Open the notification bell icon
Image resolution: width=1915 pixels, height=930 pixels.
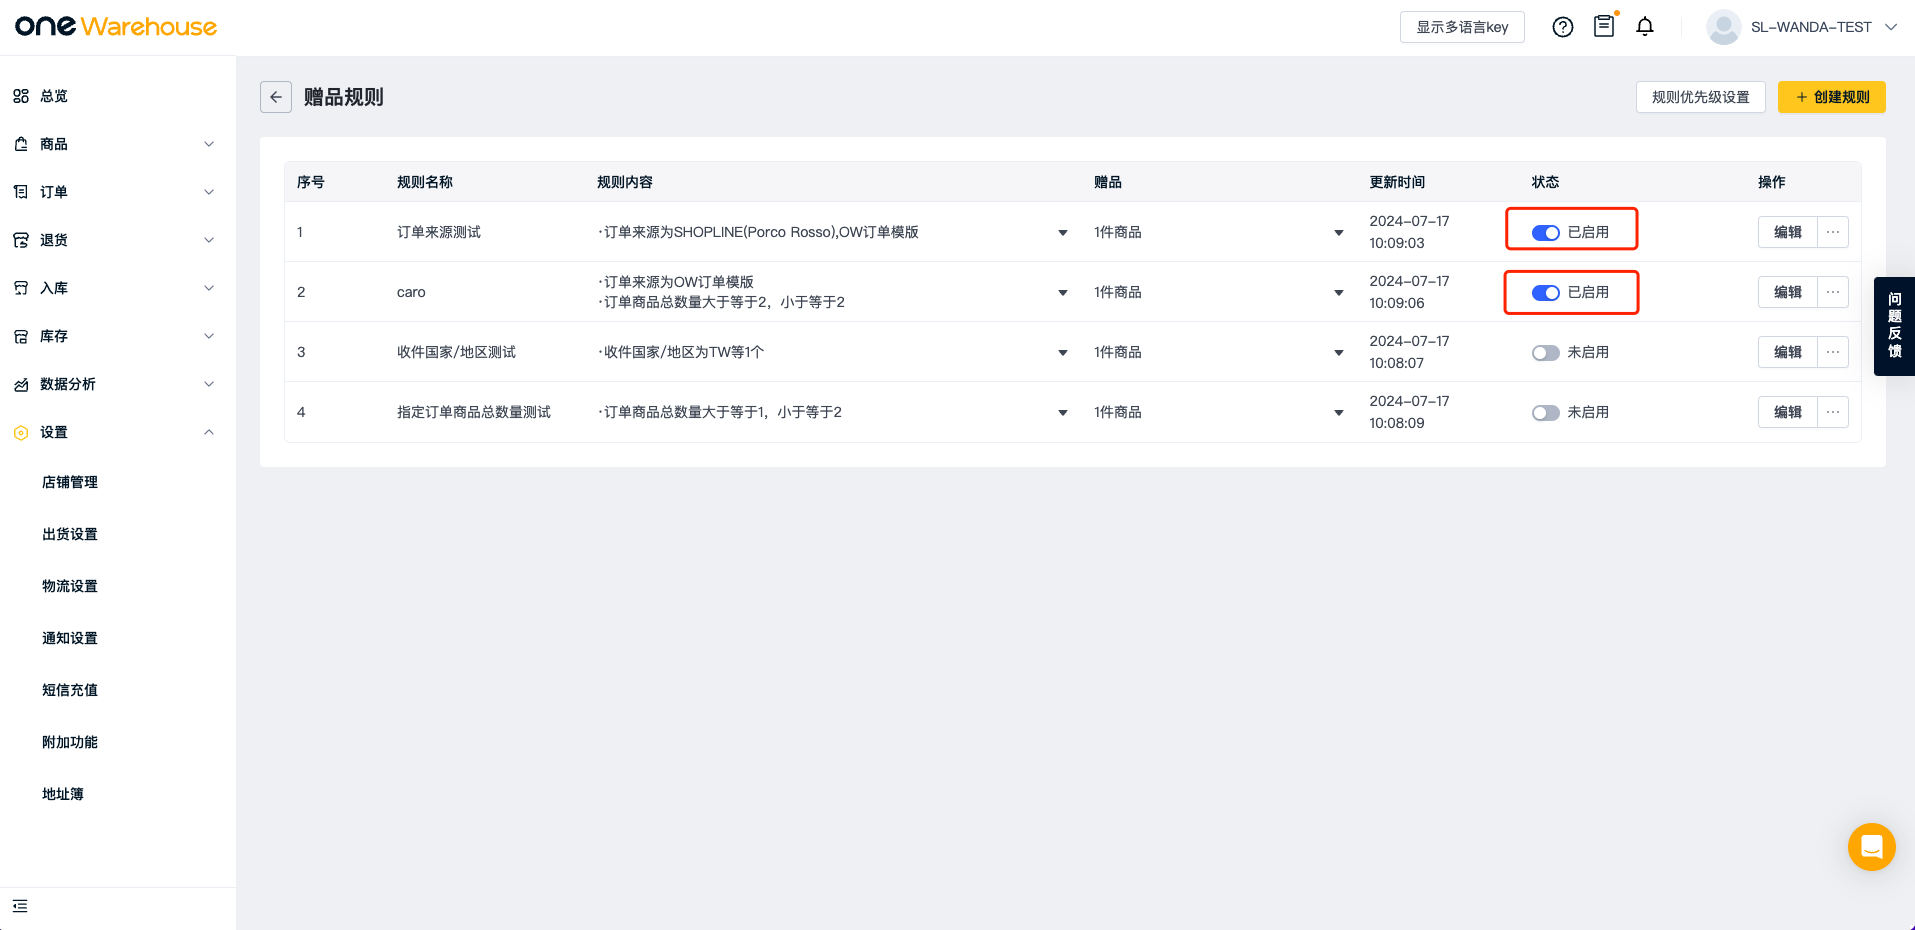point(1644,27)
